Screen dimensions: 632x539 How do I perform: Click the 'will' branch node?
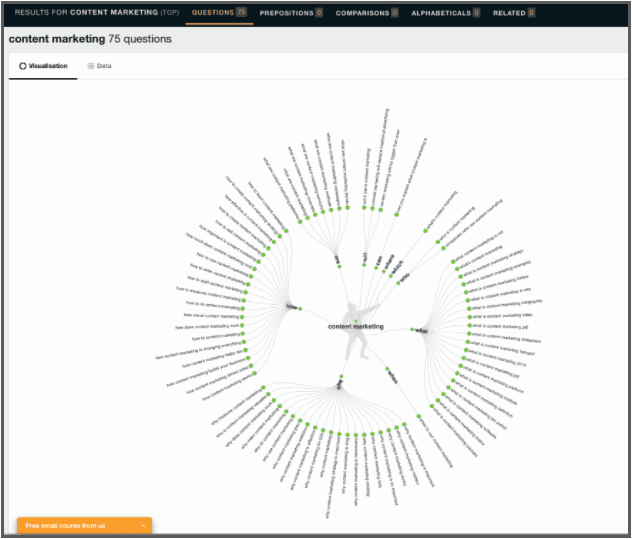pos(365,259)
